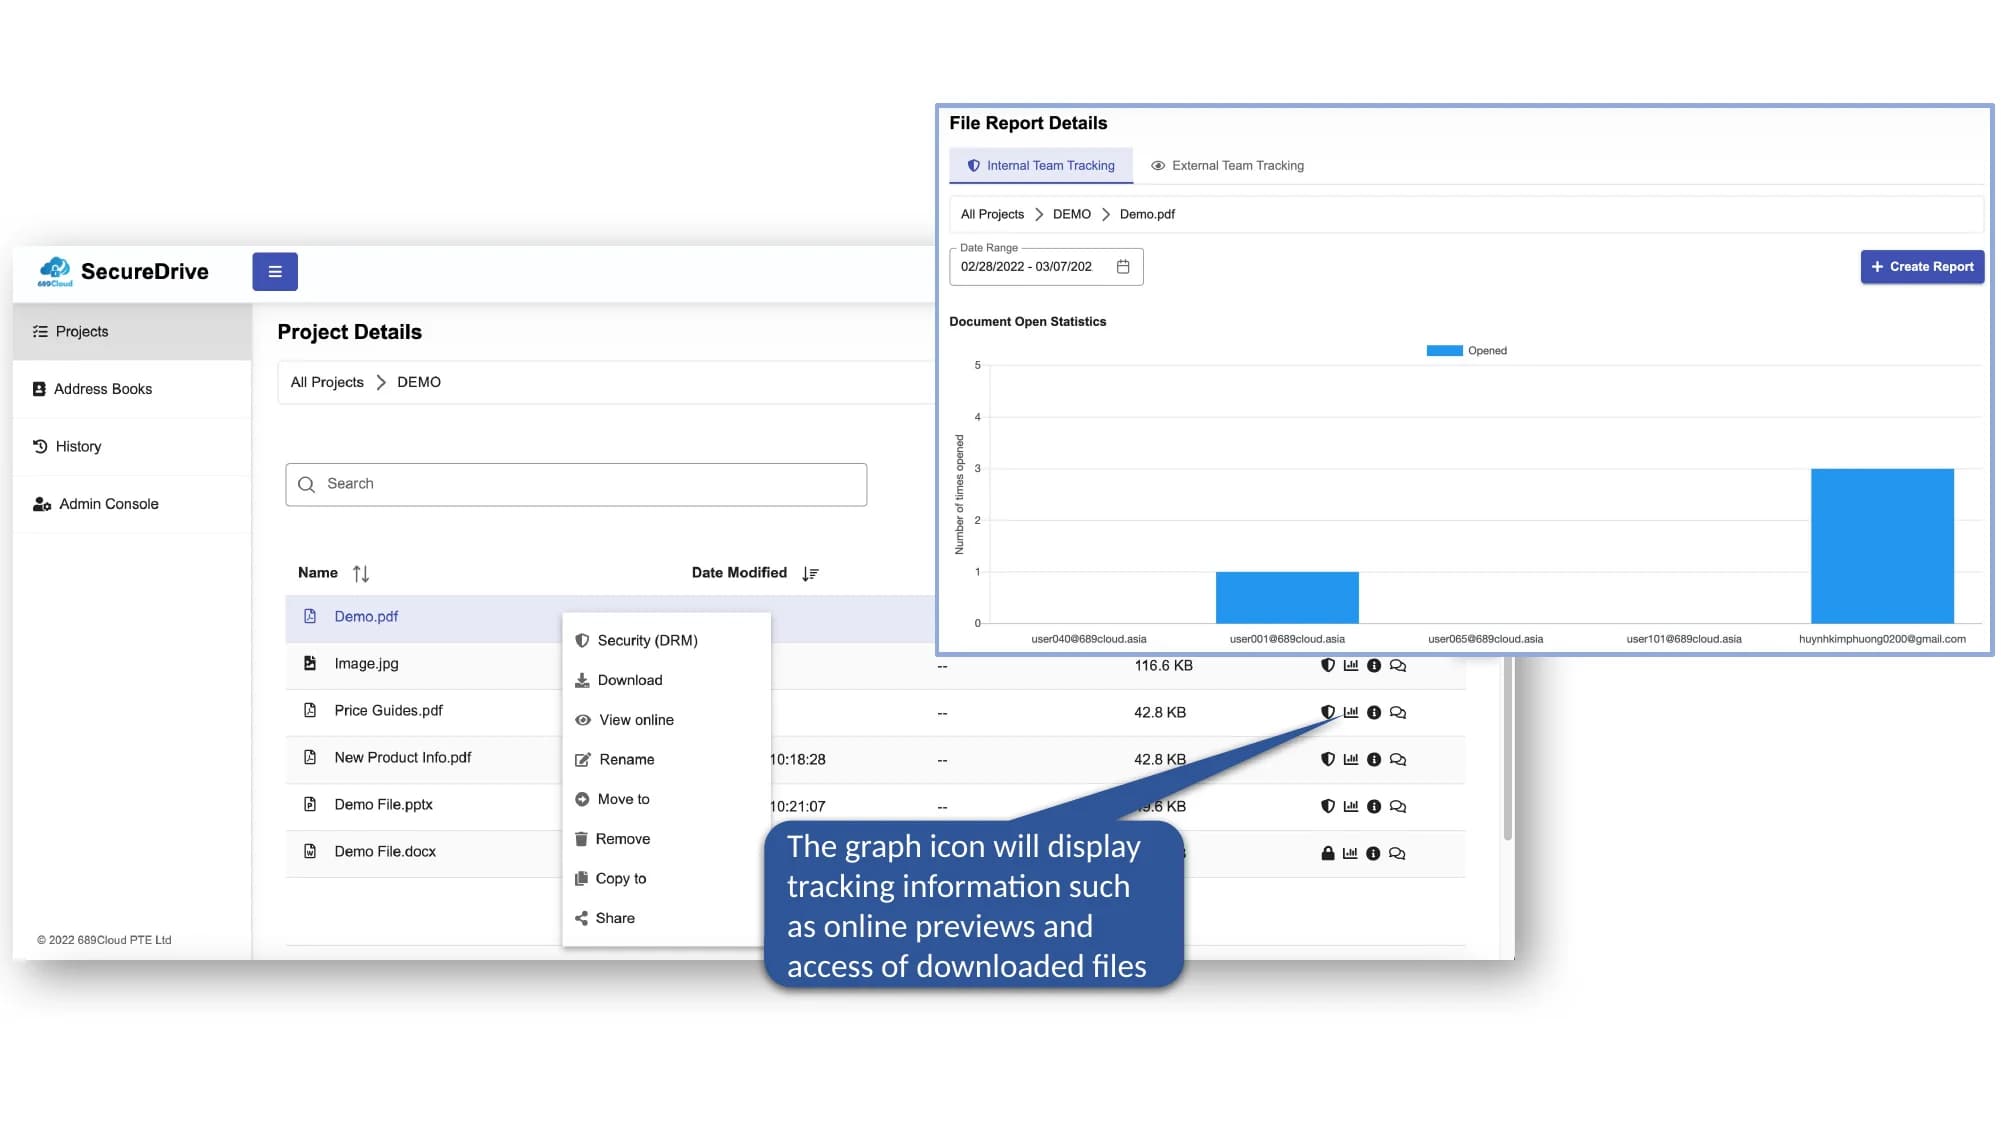Open the hamburger menu next to SecureDrive
This screenshot has height=1125, width=2001.
(275, 271)
